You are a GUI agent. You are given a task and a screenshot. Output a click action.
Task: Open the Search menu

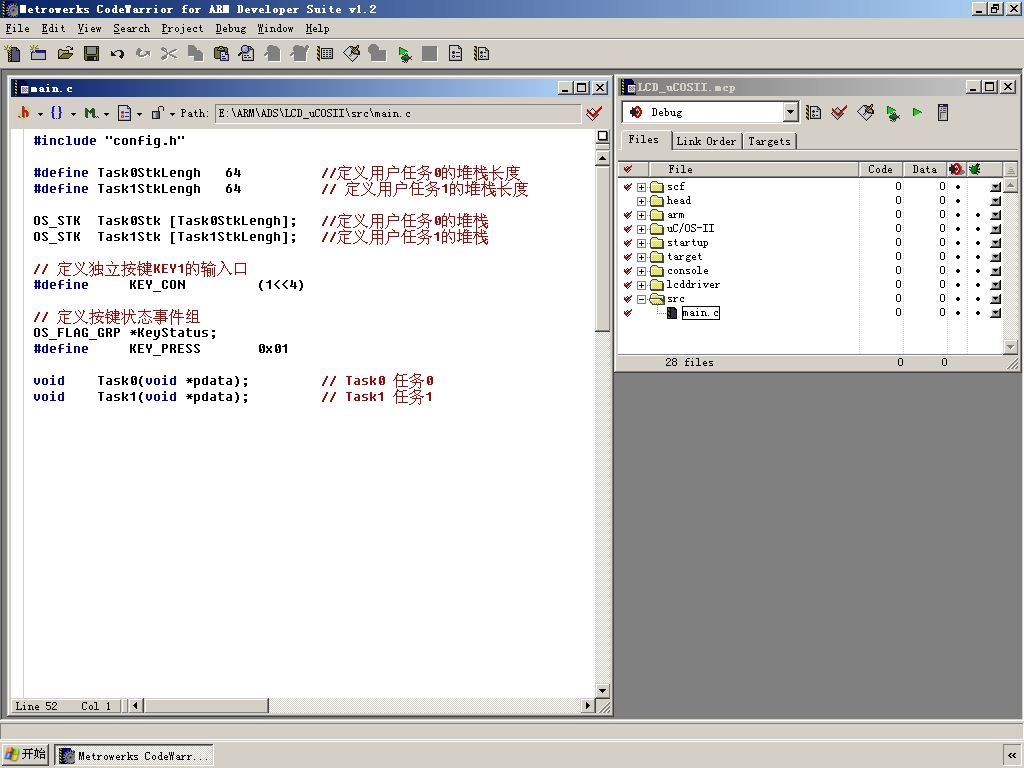coord(131,28)
